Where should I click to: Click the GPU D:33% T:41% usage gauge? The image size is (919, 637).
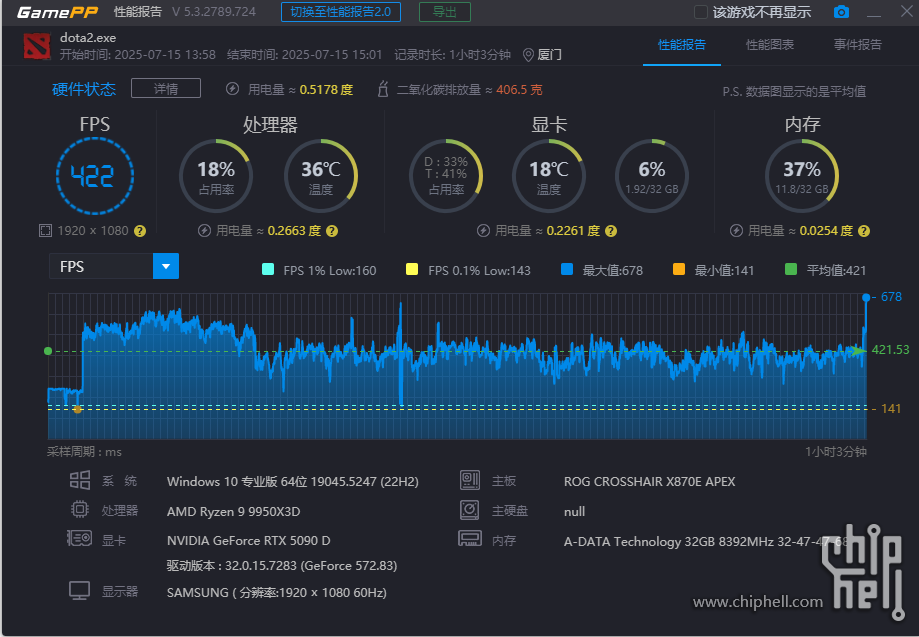pos(445,176)
